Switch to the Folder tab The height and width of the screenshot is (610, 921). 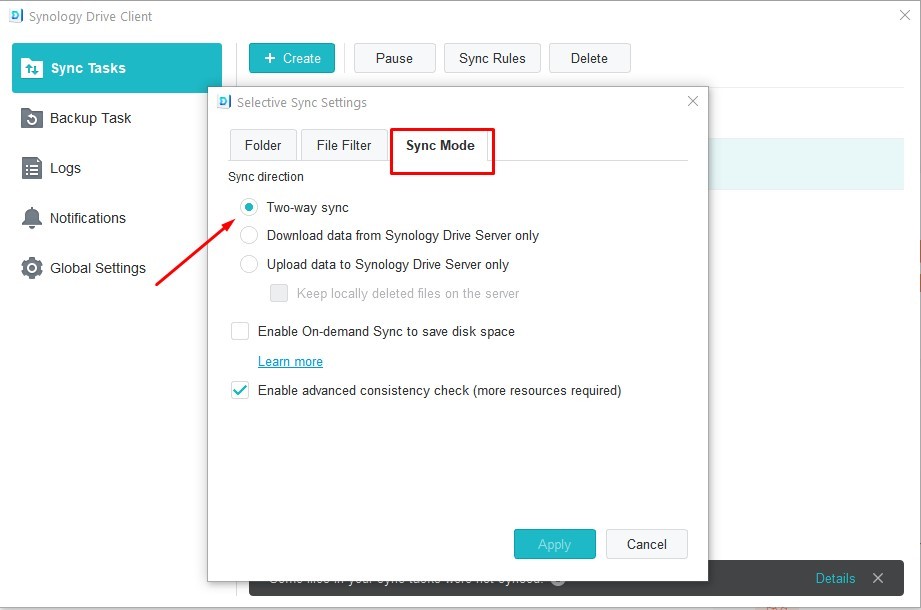coord(263,145)
